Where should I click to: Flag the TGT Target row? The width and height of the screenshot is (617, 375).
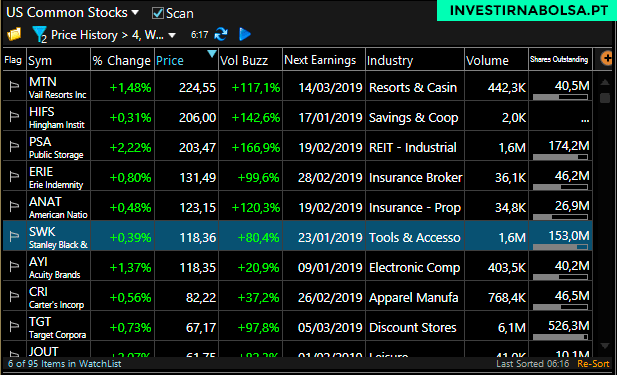pos(14,326)
